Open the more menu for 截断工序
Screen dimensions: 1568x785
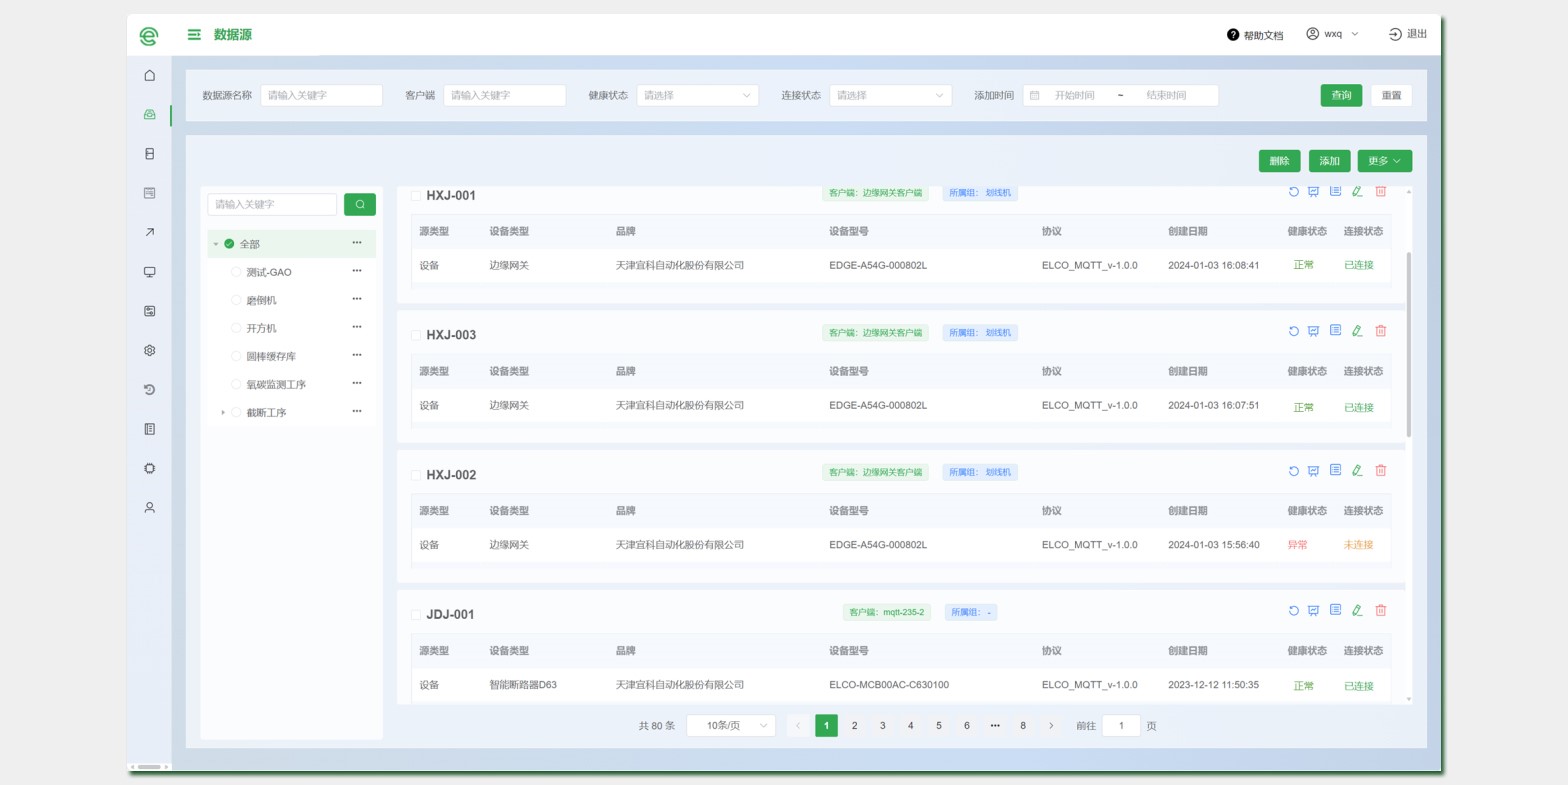(x=357, y=411)
